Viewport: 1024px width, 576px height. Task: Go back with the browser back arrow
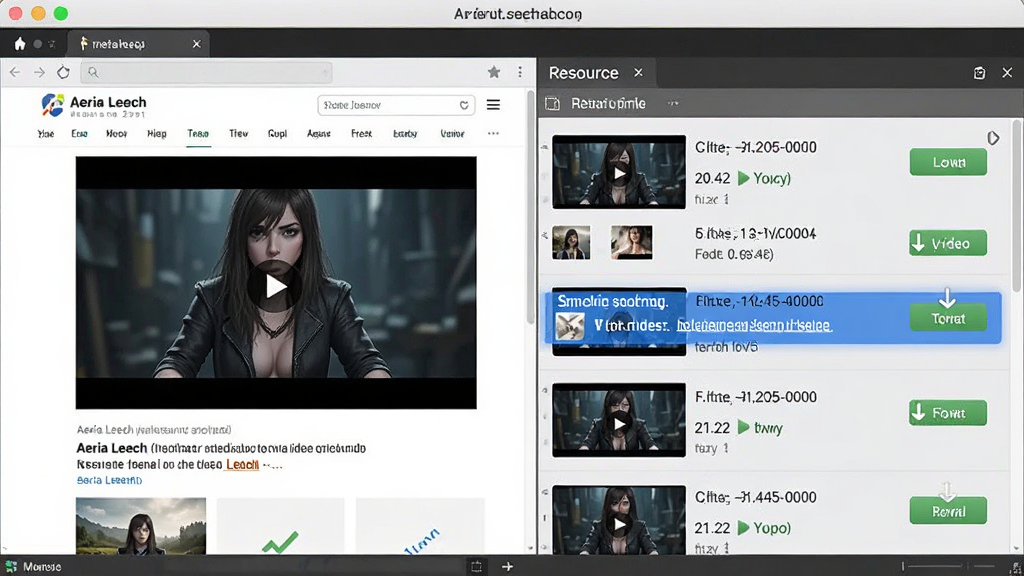[x=15, y=72]
